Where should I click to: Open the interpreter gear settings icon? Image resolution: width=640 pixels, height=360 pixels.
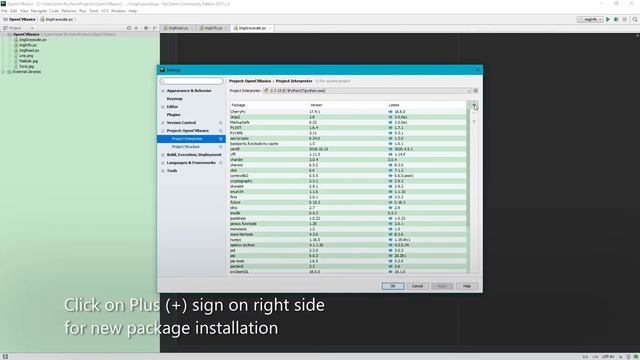pyautogui.click(x=476, y=91)
